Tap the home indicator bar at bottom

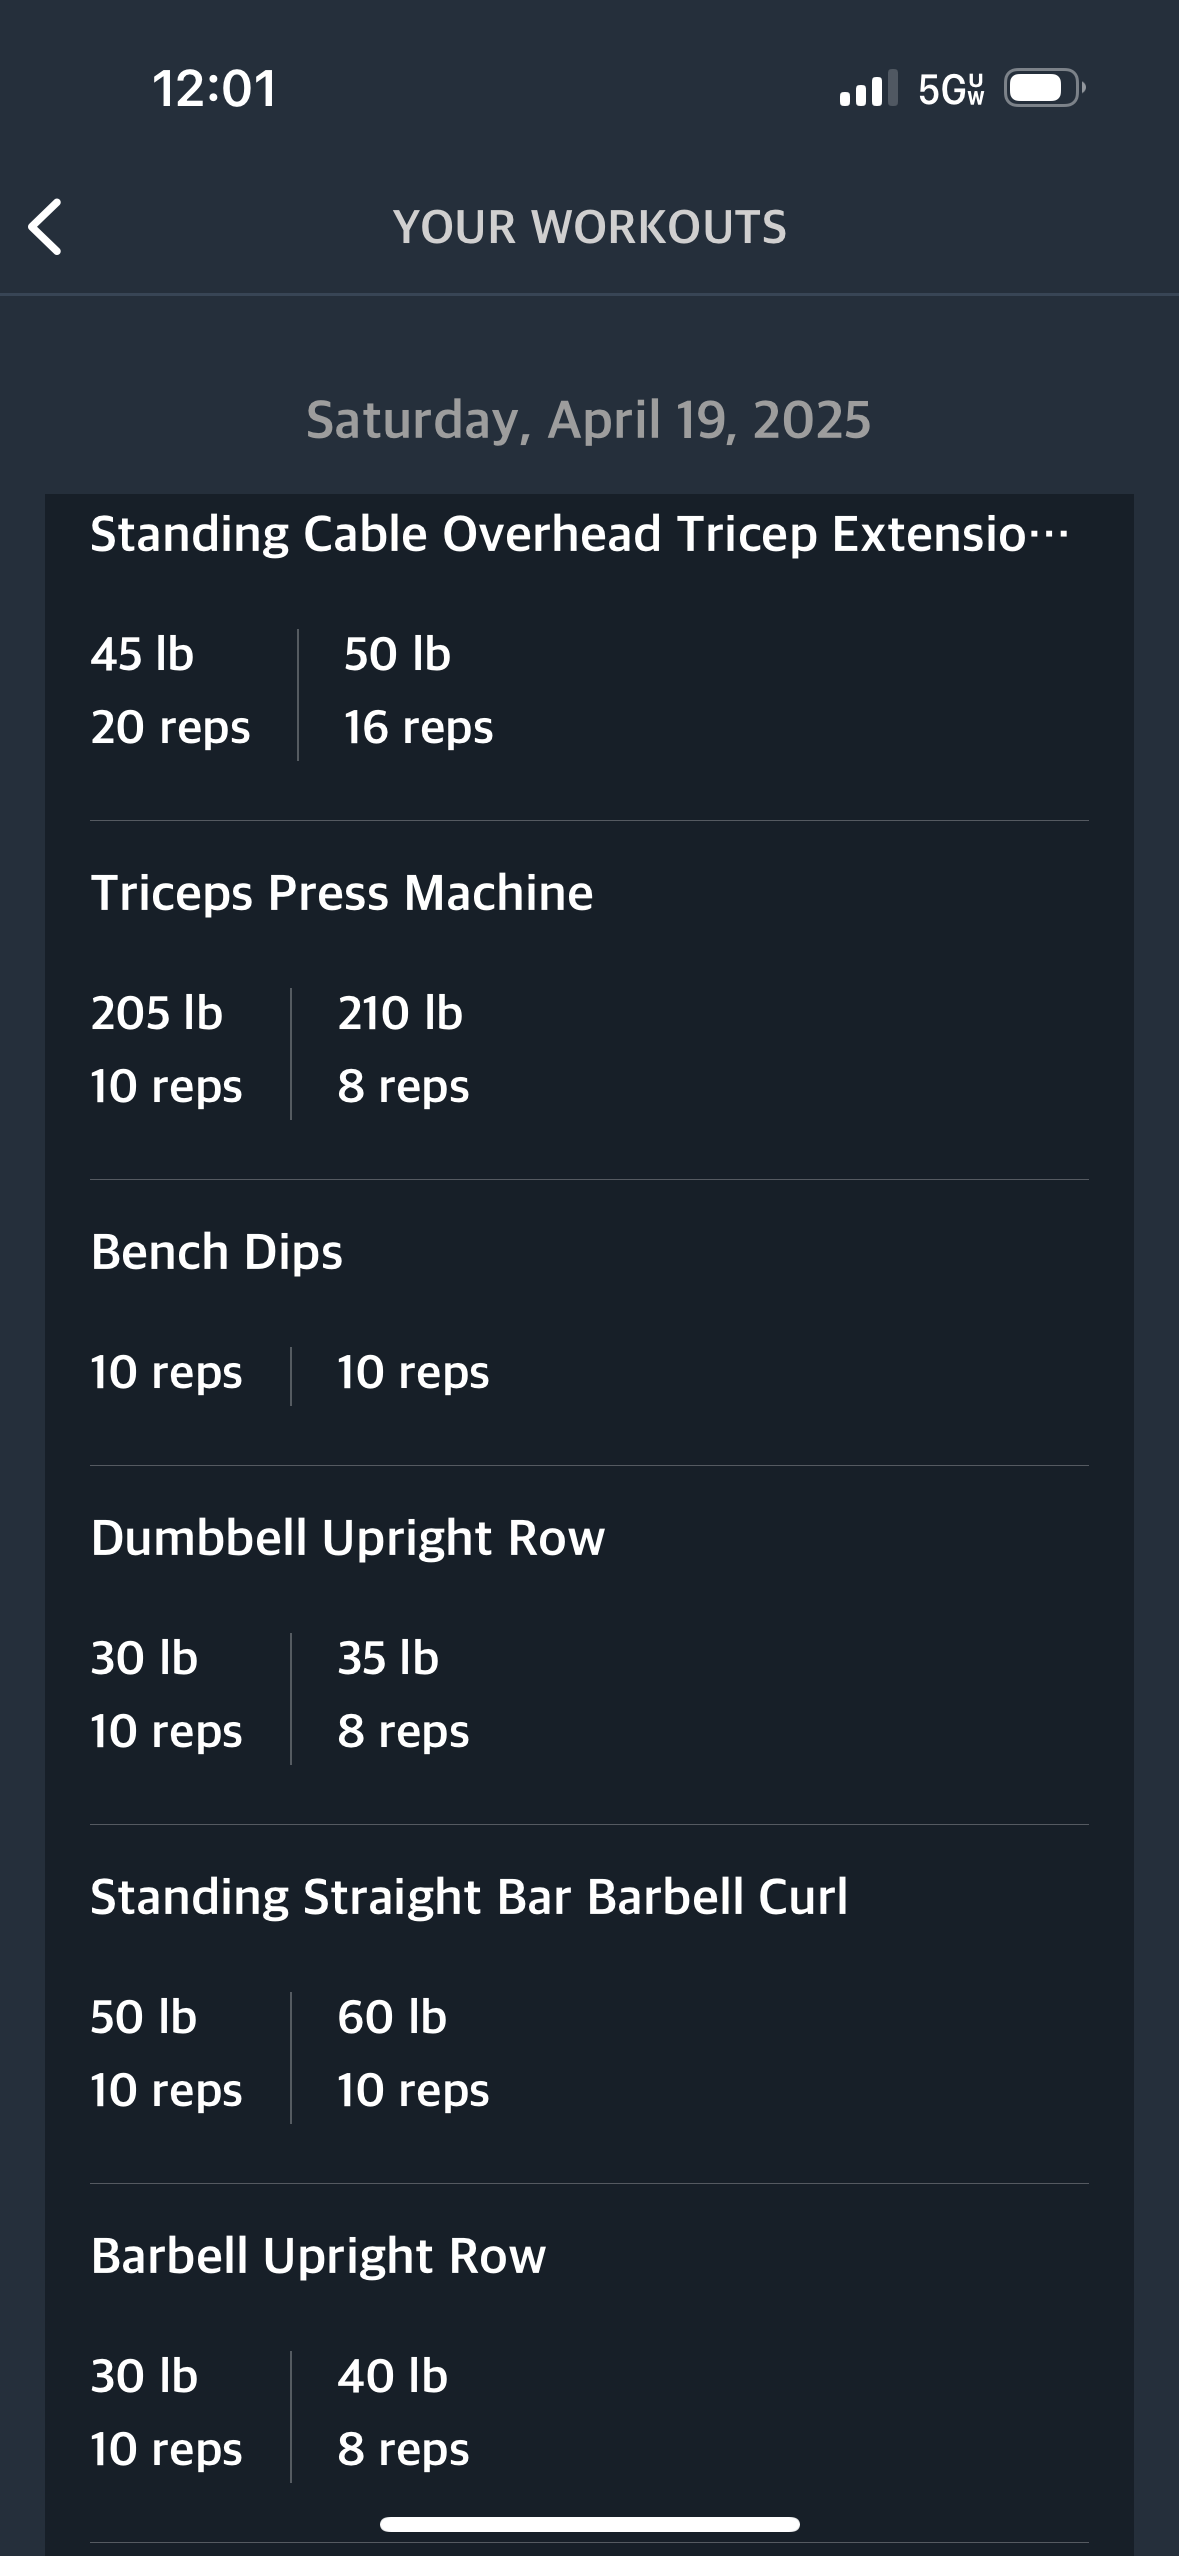[590, 2524]
